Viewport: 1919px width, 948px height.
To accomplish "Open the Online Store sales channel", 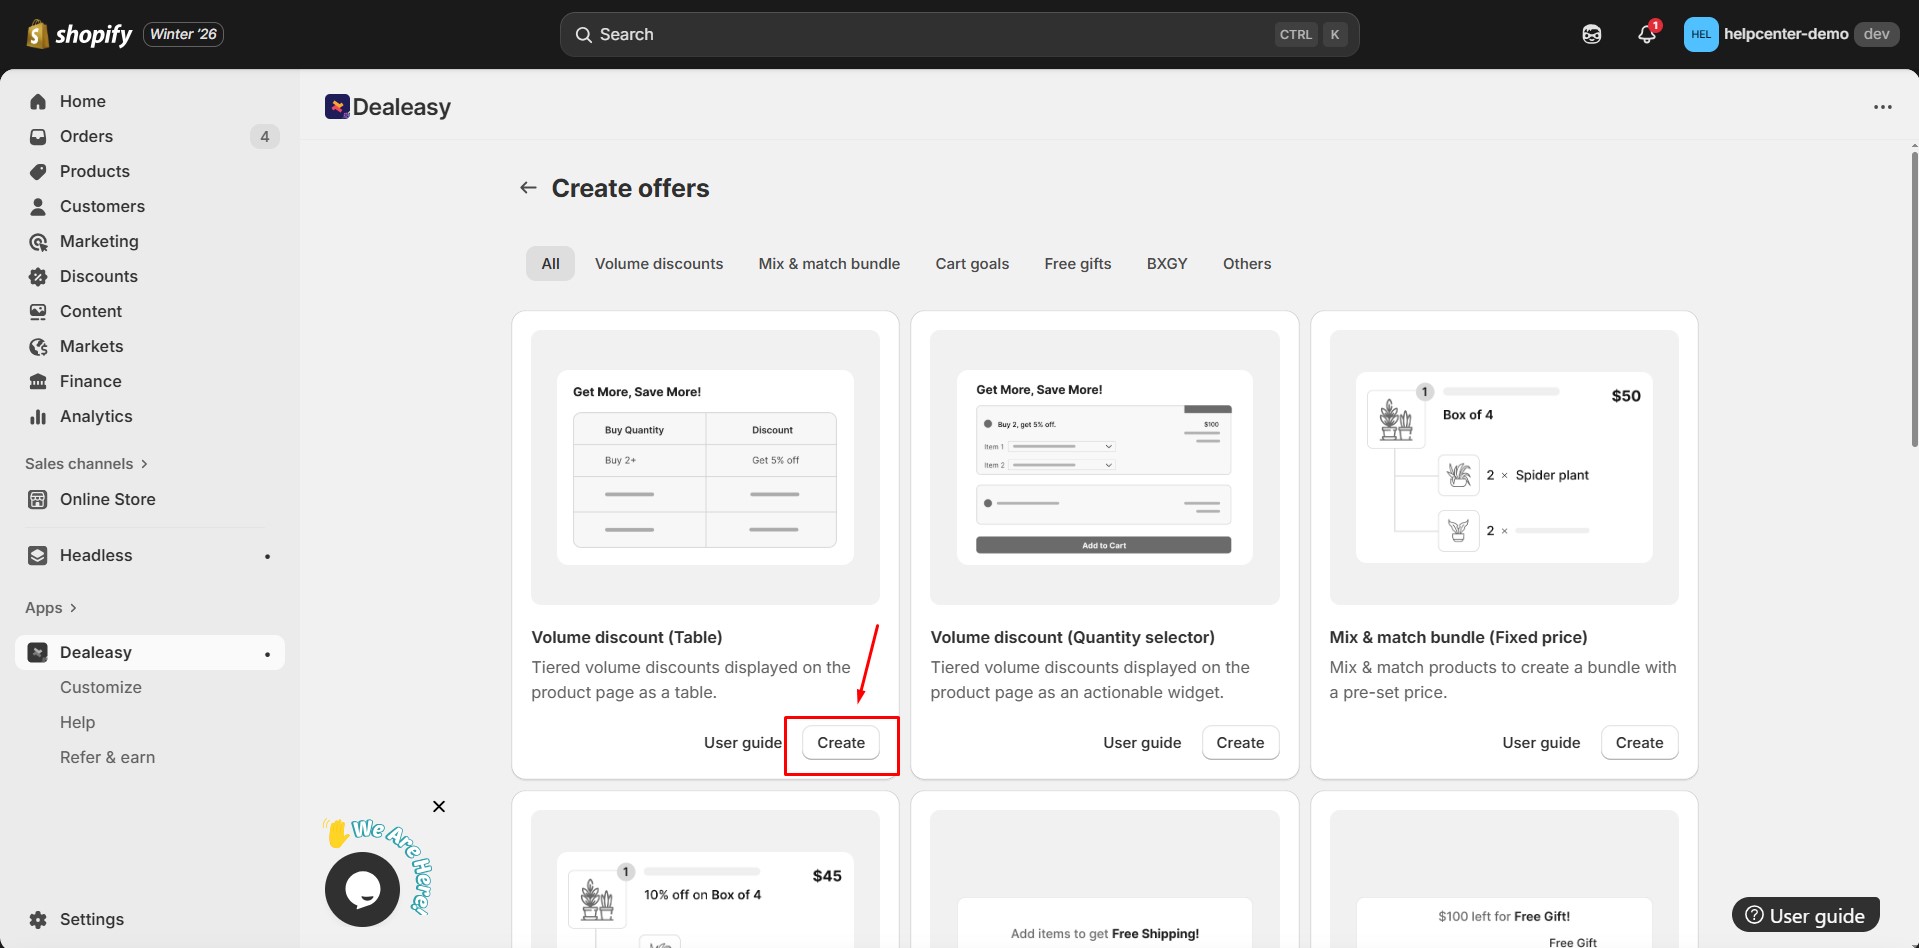I will point(107,499).
